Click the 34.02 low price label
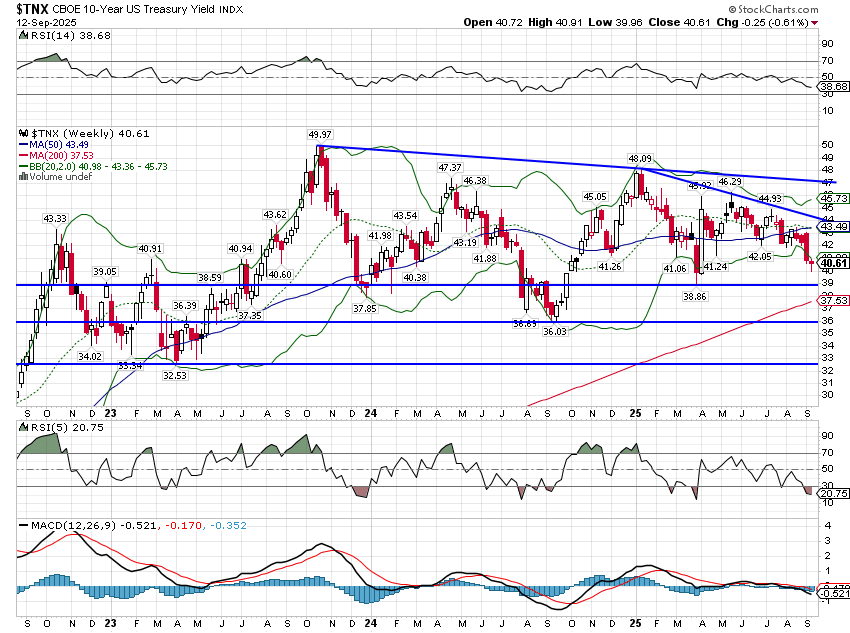The image size is (850, 633). click(x=90, y=356)
